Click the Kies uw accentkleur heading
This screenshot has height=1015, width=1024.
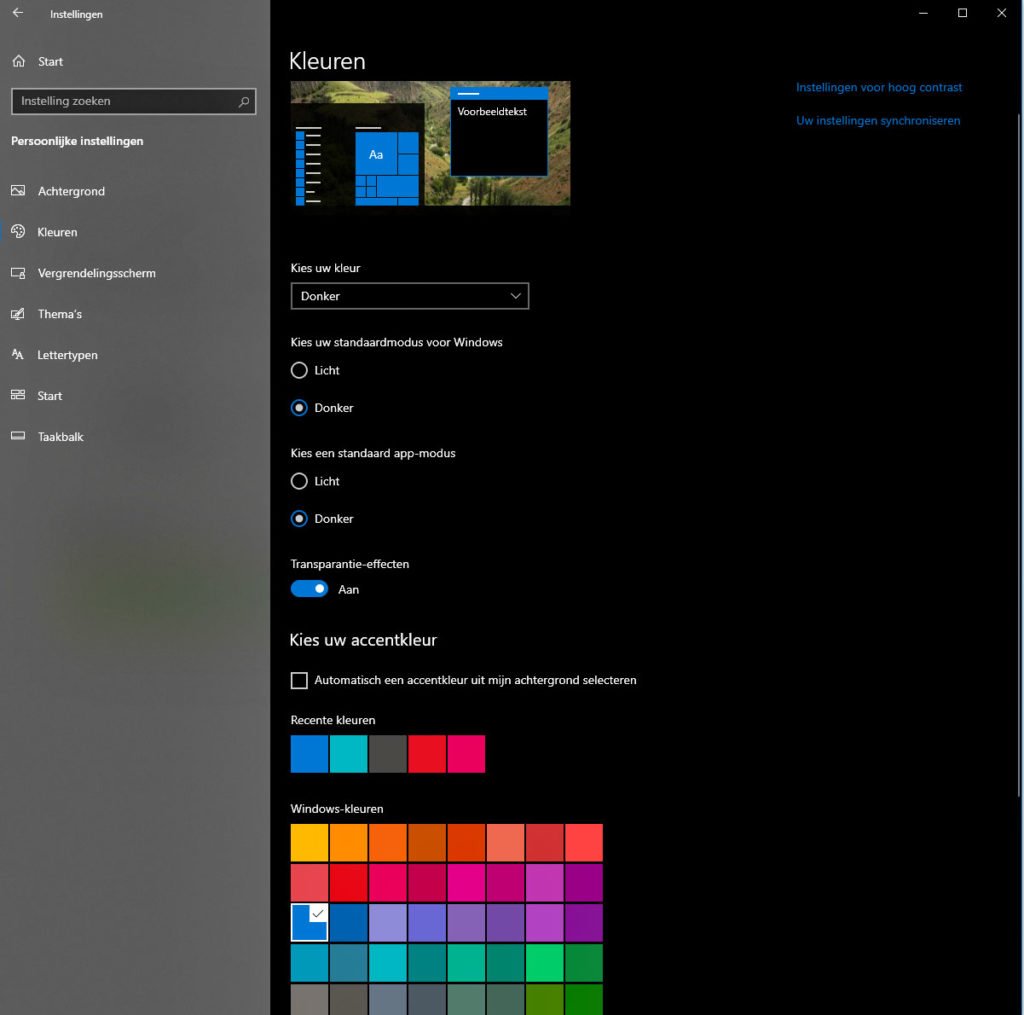coord(363,640)
